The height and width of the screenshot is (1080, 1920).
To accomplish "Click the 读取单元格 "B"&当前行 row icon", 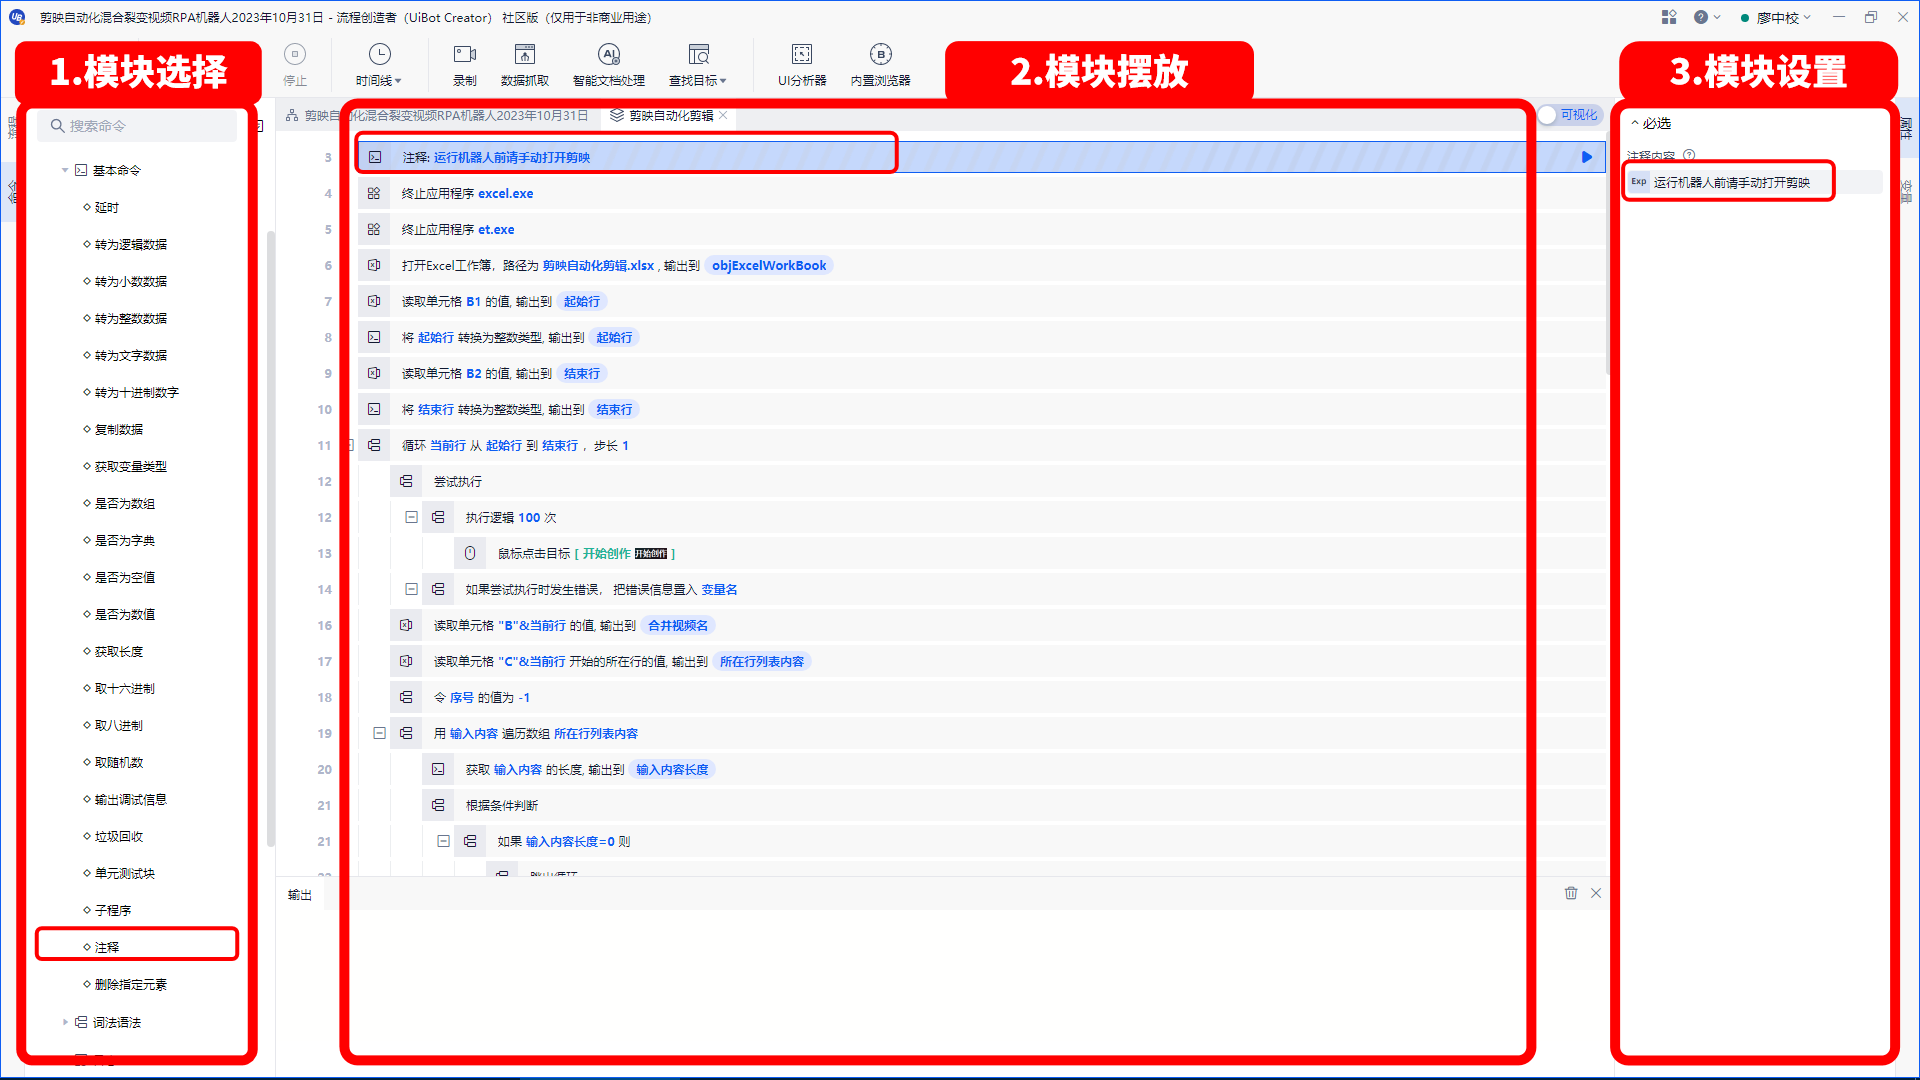I will (x=406, y=626).
